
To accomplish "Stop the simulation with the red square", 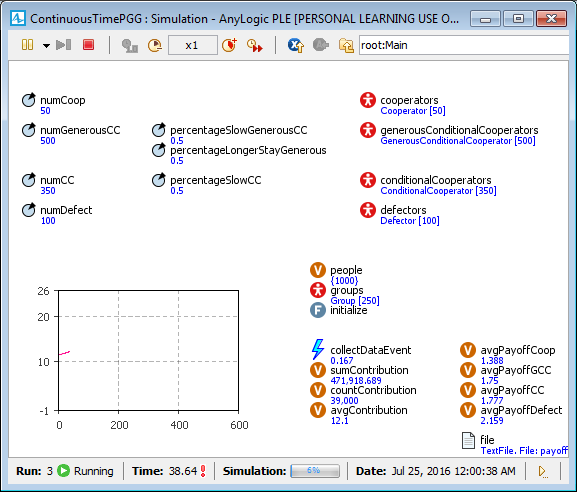I will pos(88,45).
